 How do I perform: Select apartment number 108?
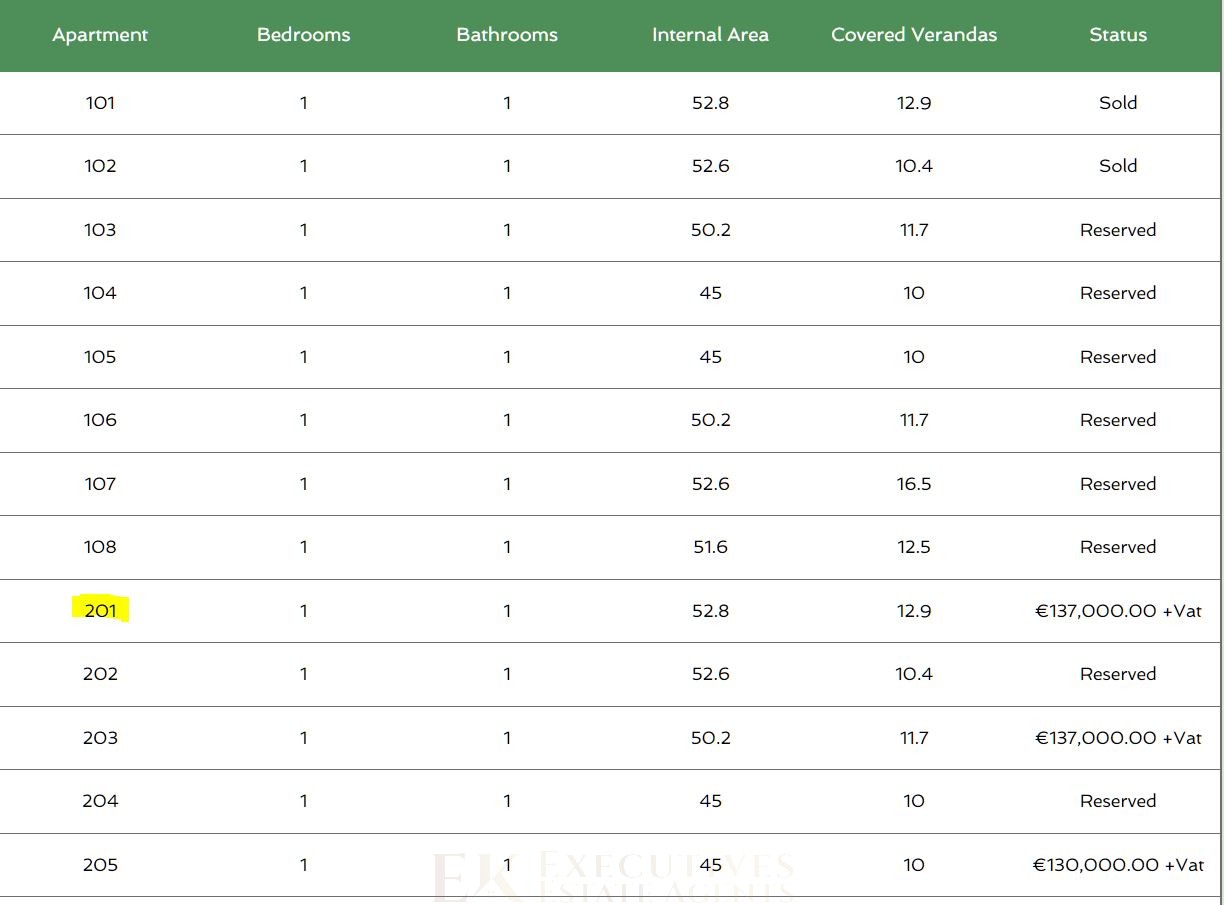(100, 547)
